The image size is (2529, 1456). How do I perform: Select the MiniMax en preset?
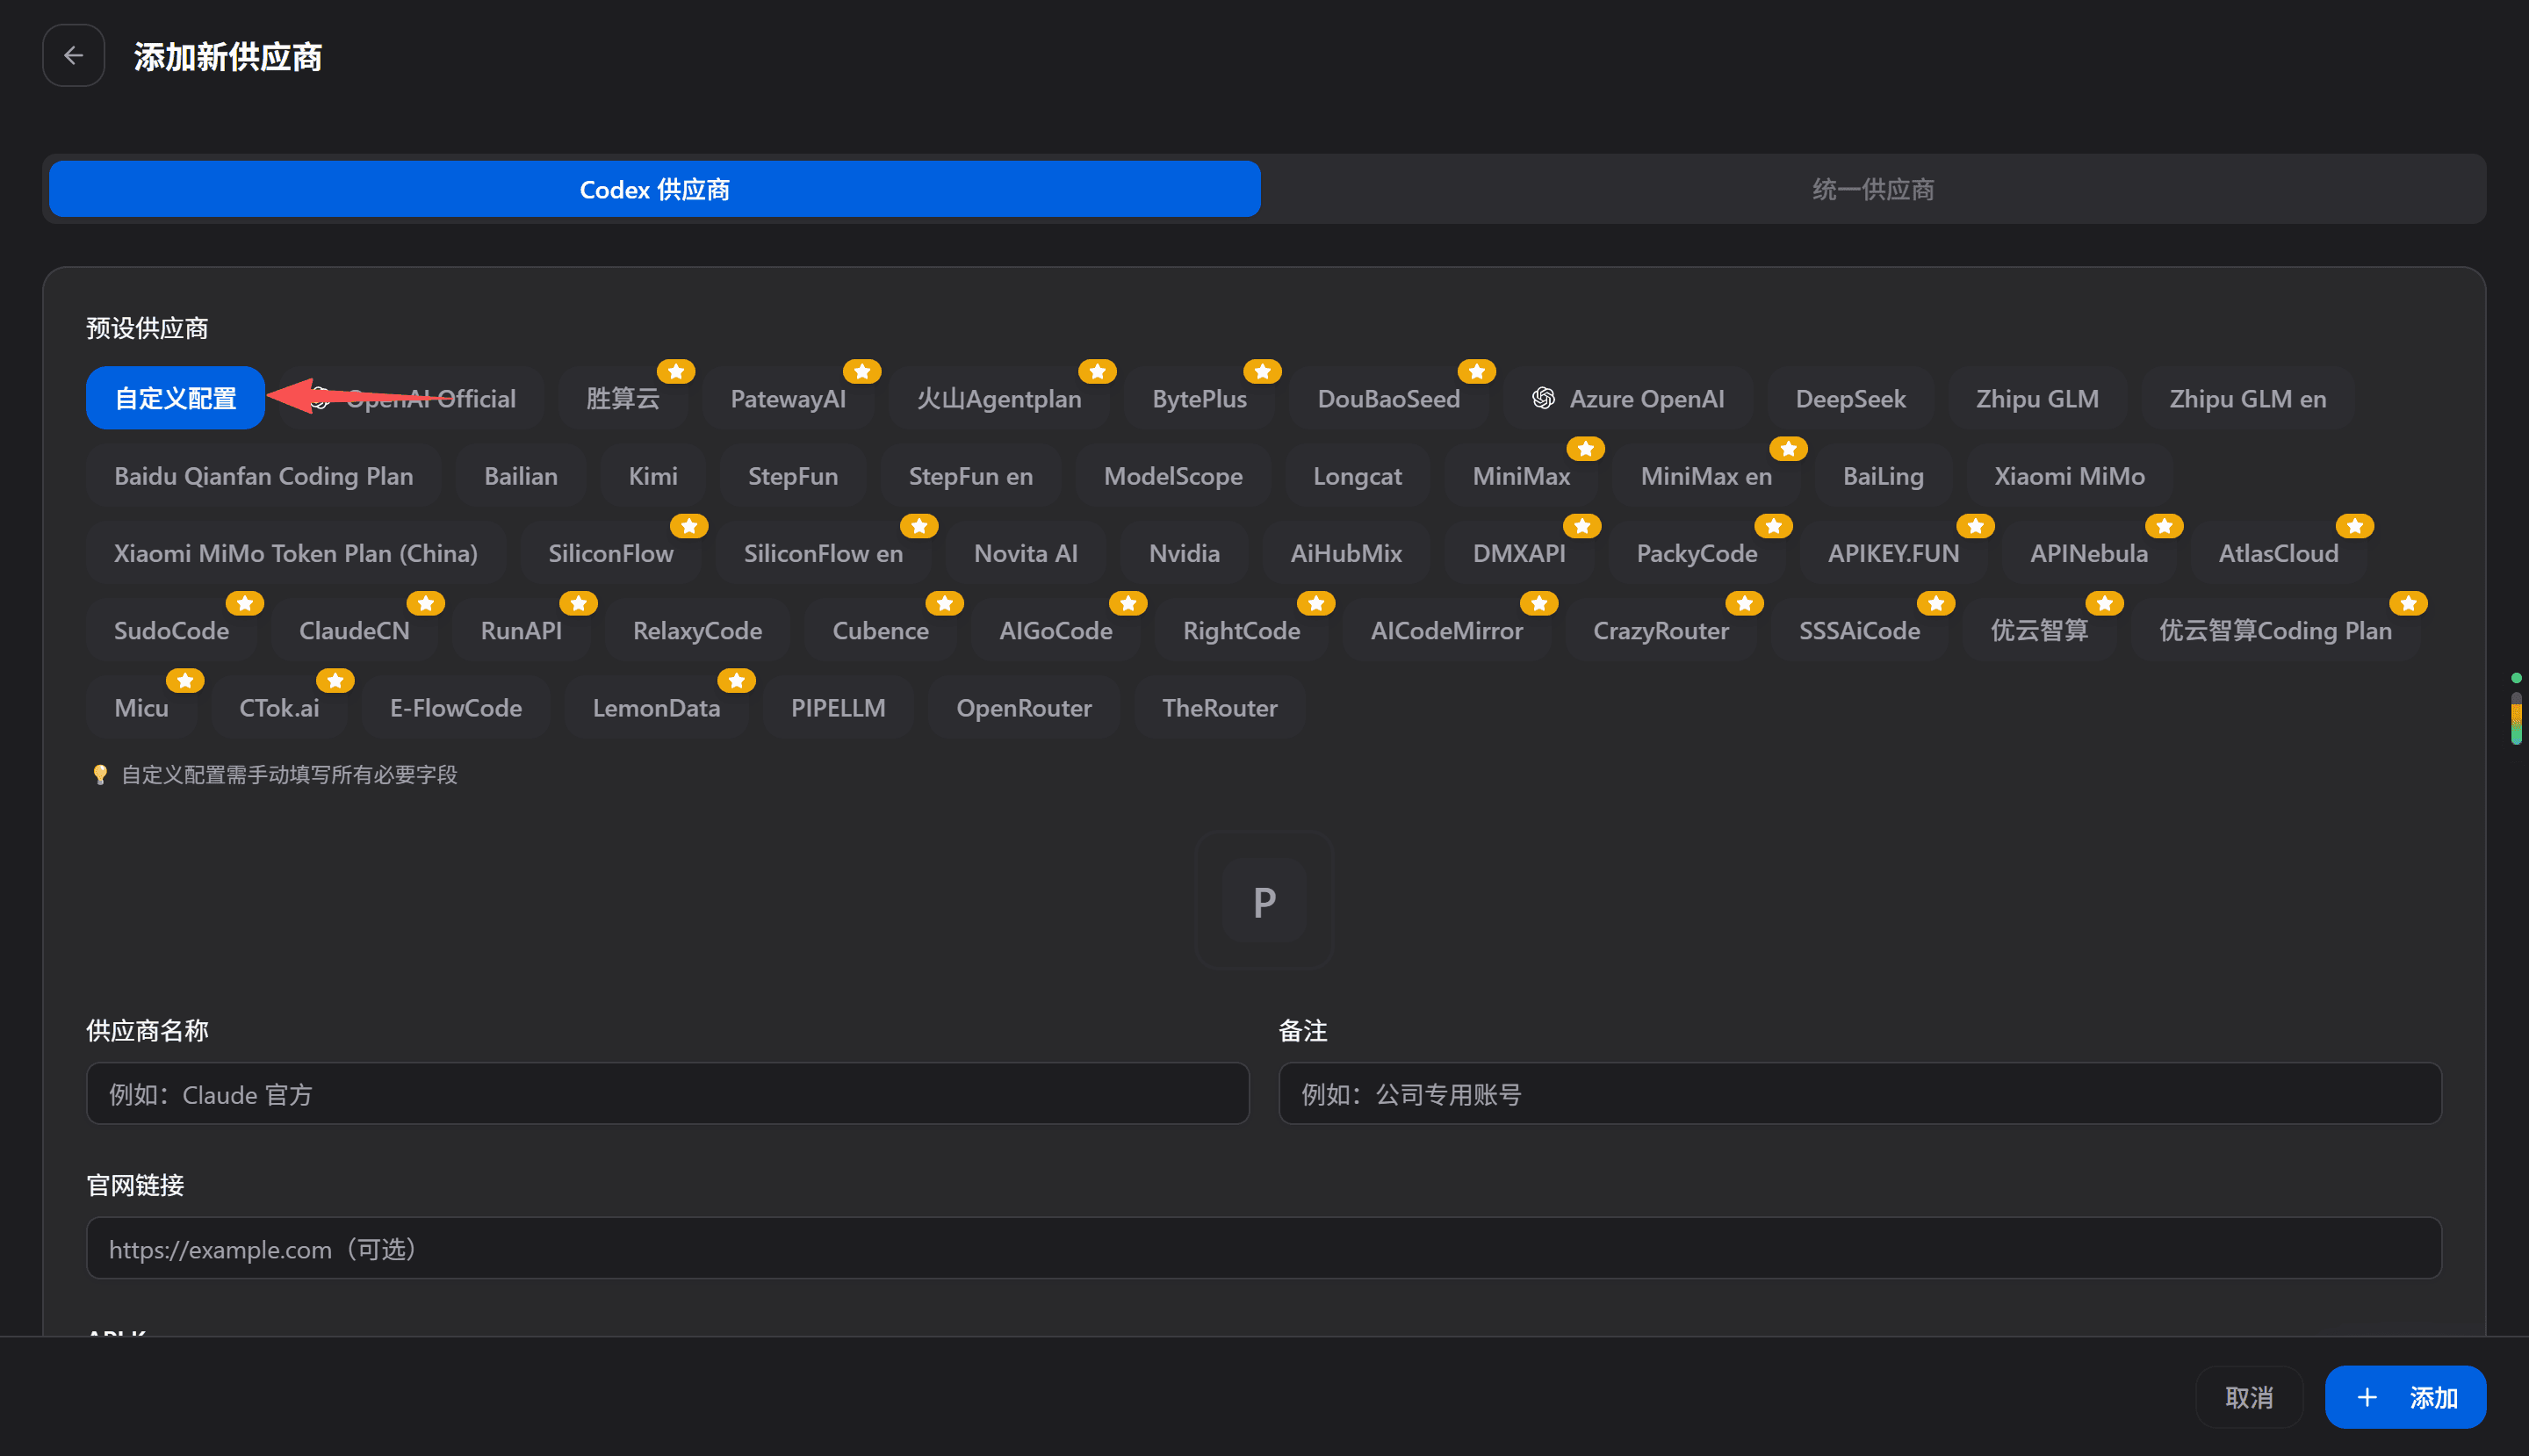[x=1705, y=476]
